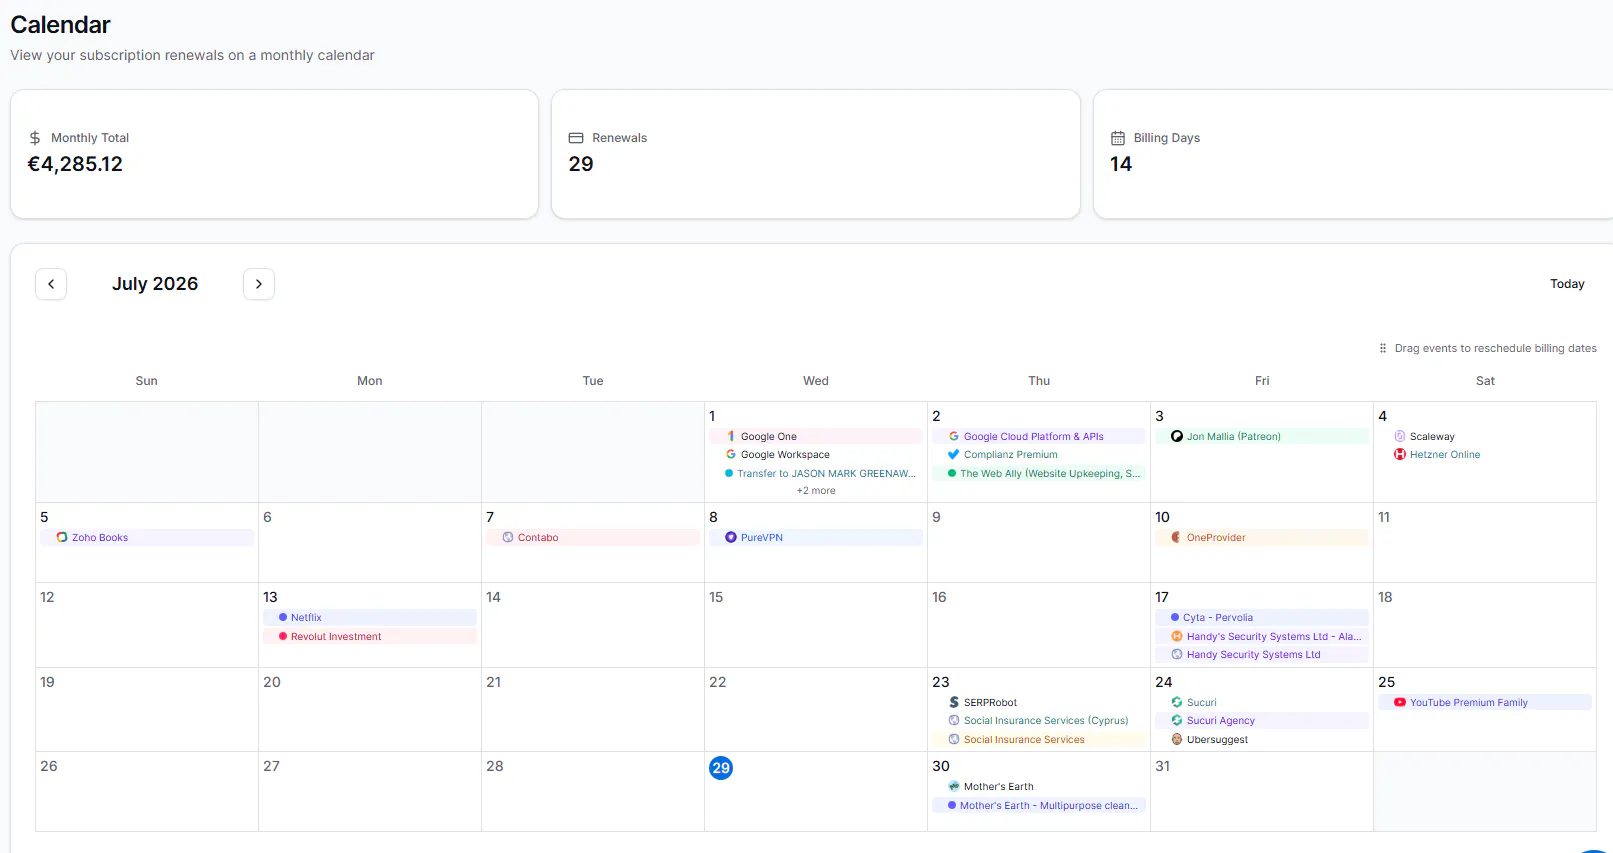Click the Google One icon on July 1
This screenshot has height=853, width=1613.
[731, 436]
